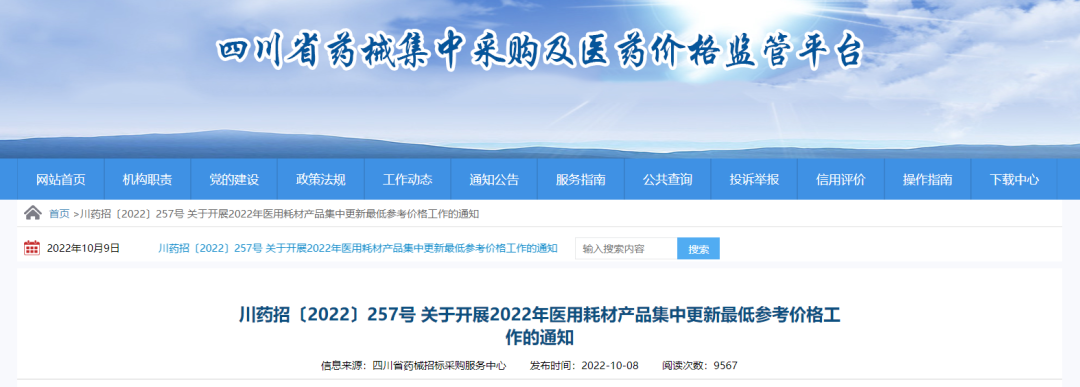Click the red calendar icon
1080x387 pixels.
click(x=32, y=248)
